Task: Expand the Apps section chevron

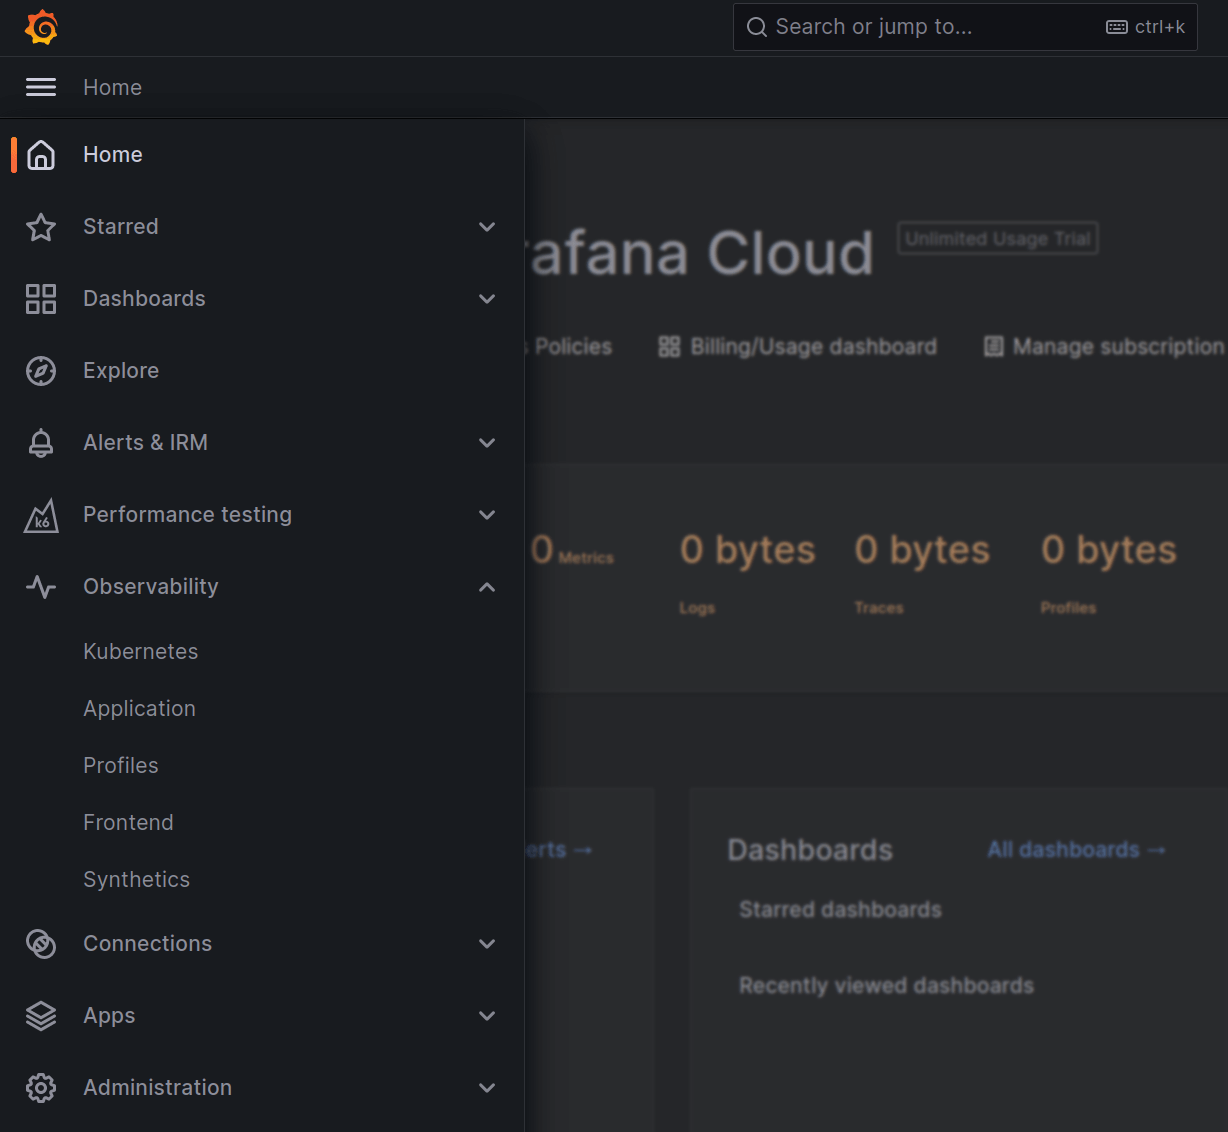Action: 487,1016
